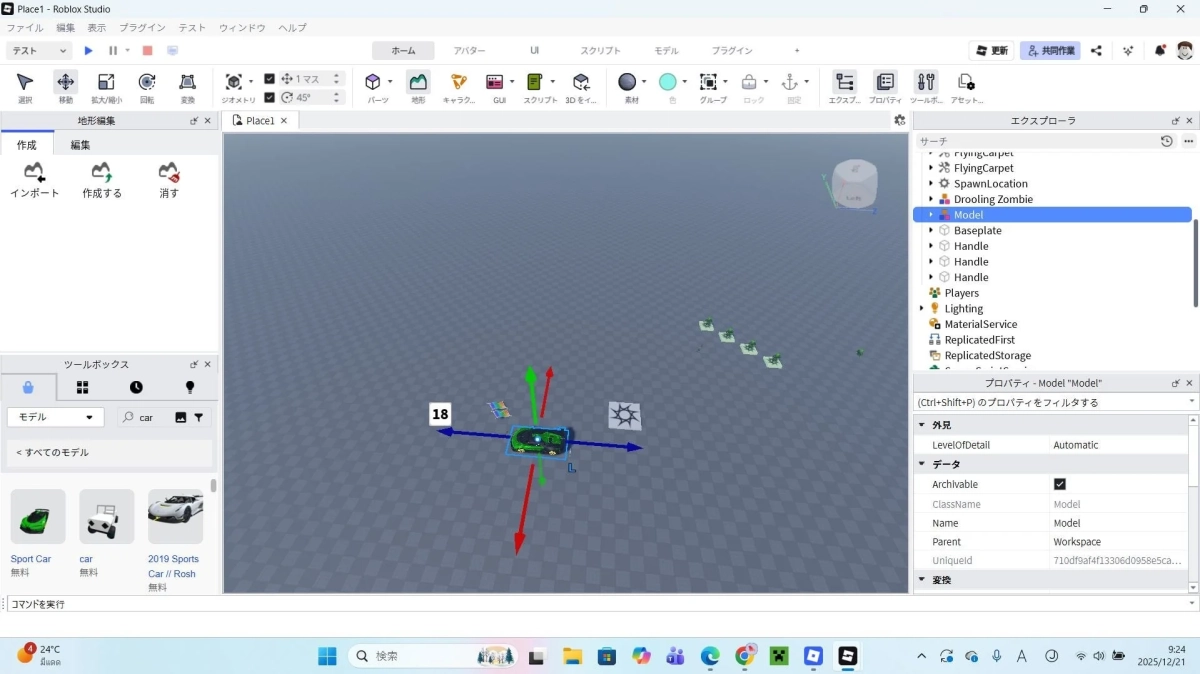Start playtest with the play button
The height and width of the screenshot is (674, 1200).
(89, 50)
